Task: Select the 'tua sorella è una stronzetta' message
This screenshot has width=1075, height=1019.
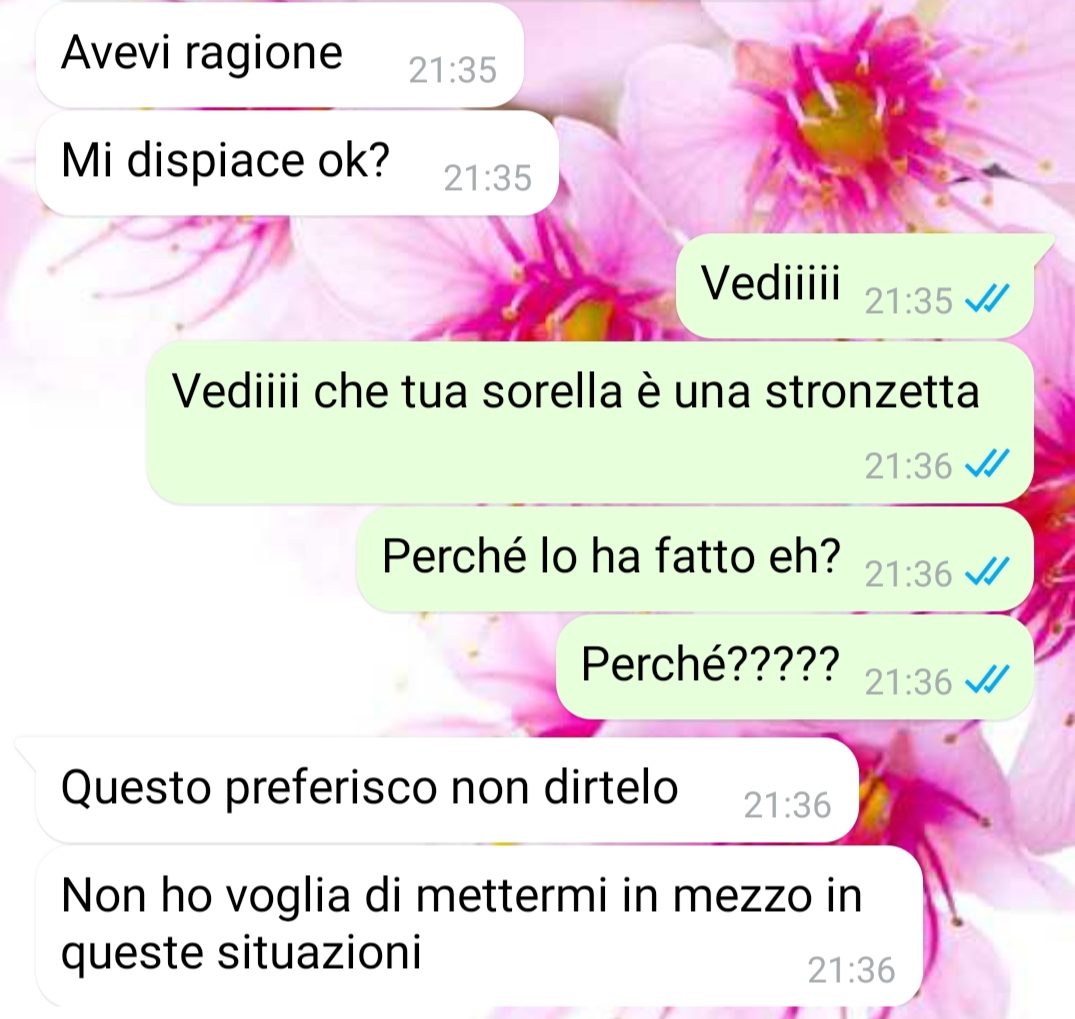Action: pos(590,422)
